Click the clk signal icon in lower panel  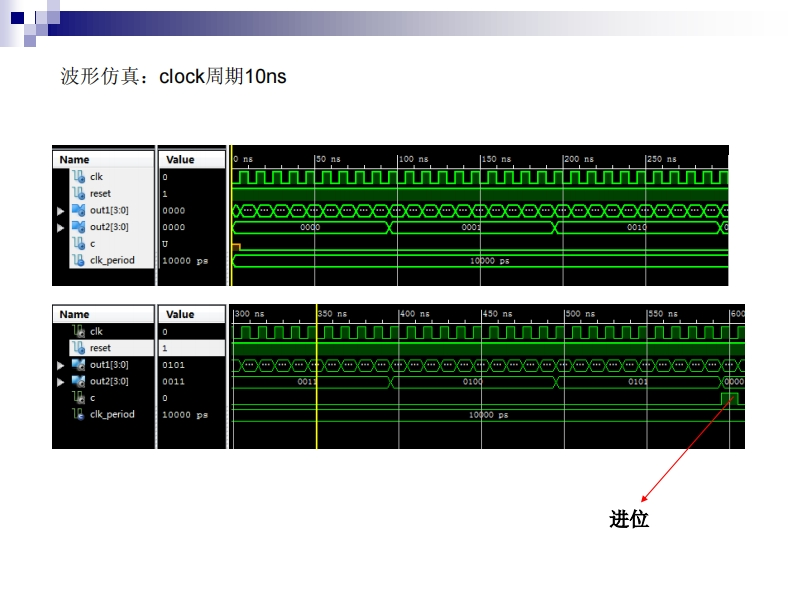pos(78,331)
